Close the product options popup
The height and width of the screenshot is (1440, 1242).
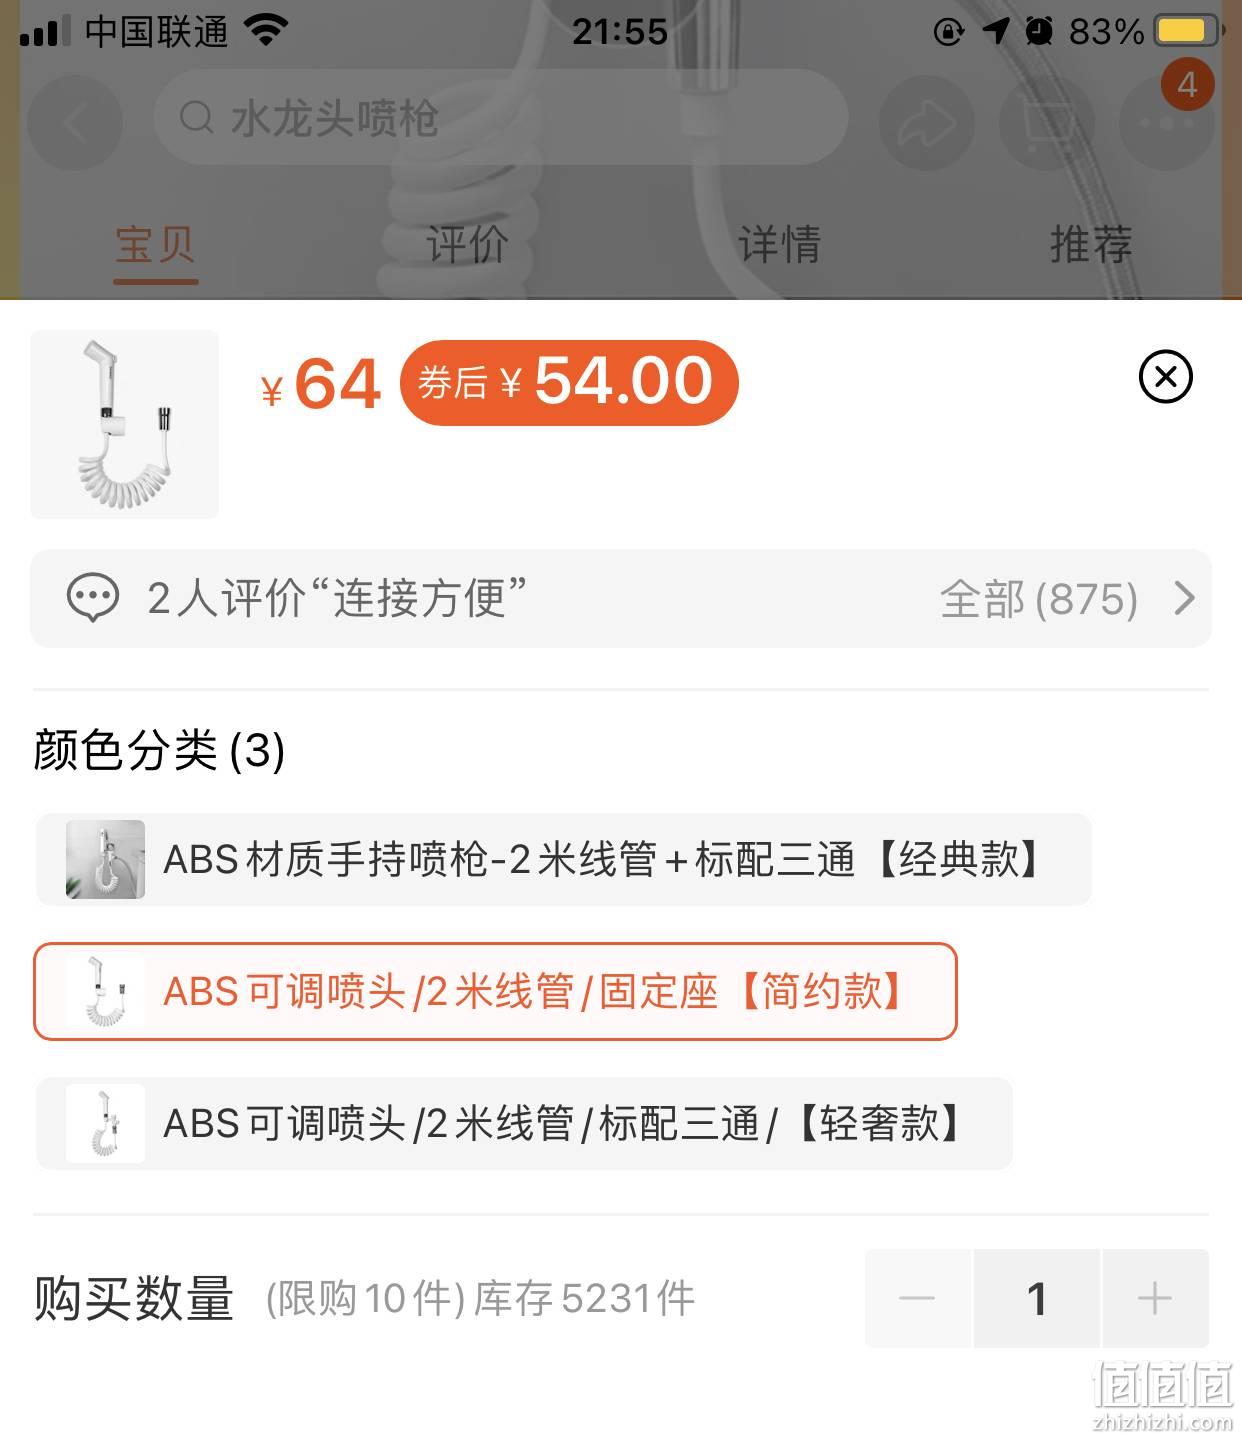1165,377
